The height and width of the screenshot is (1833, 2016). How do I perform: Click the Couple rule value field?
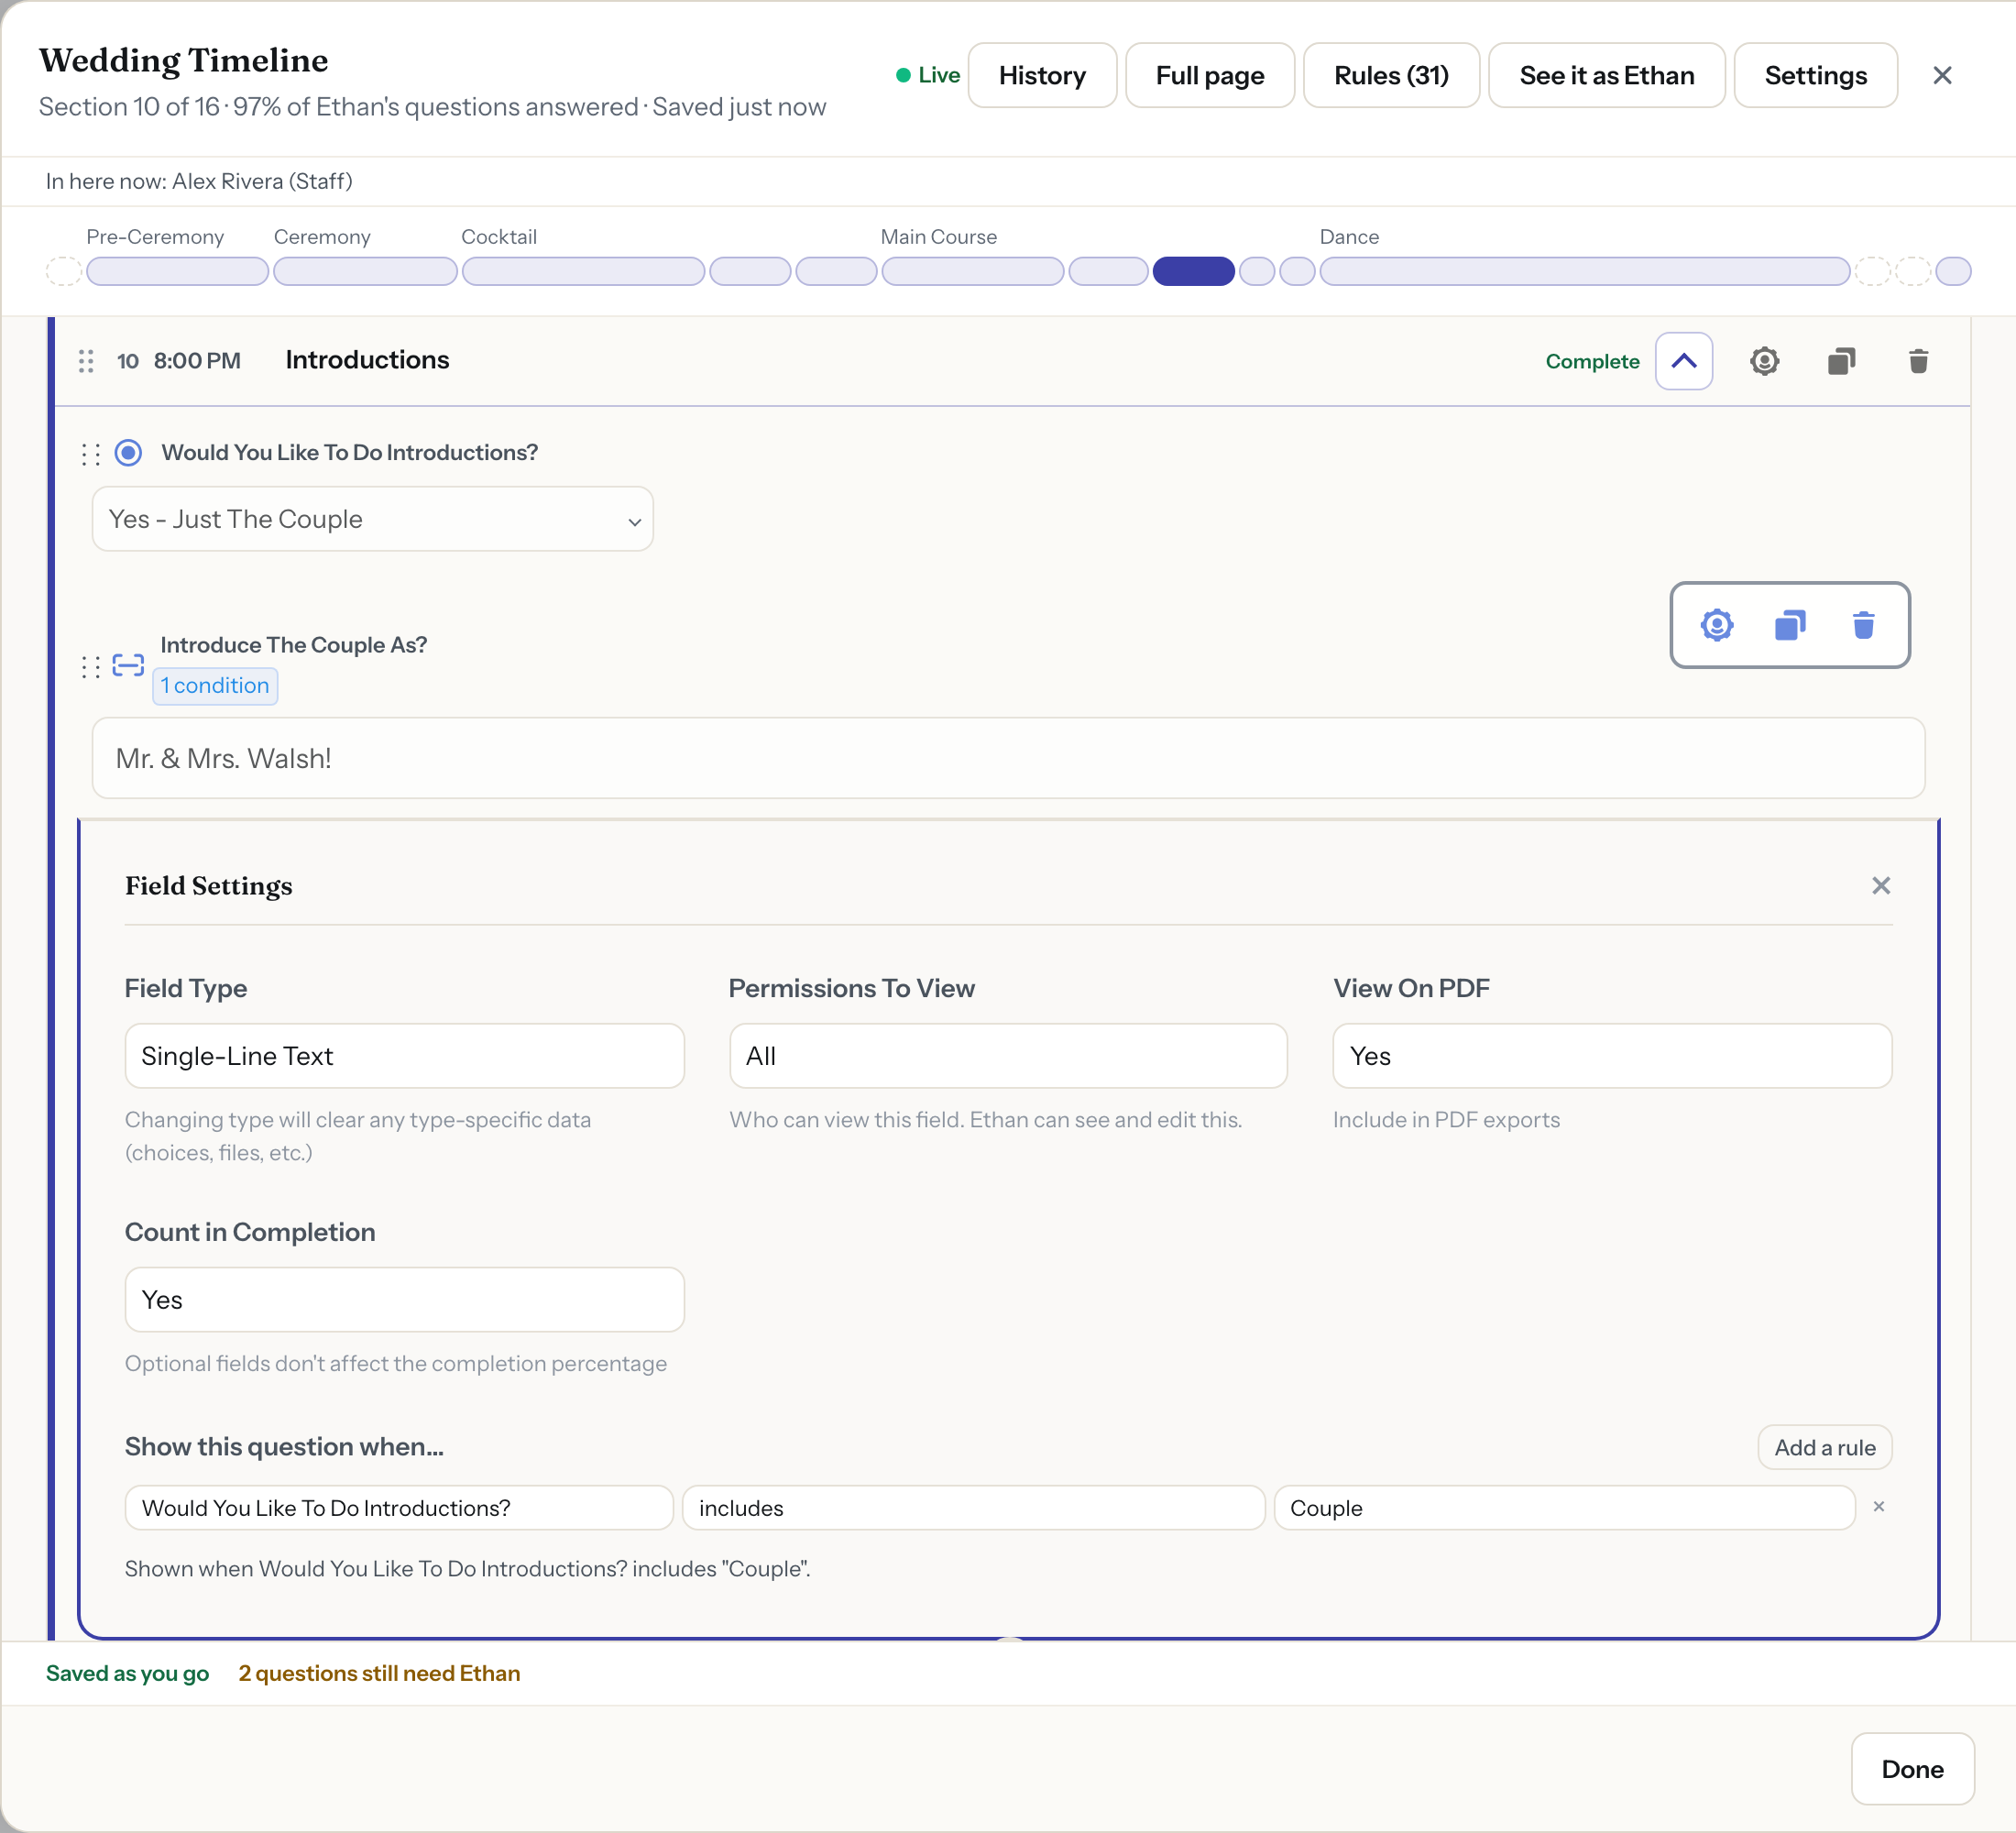coord(1564,1508)
